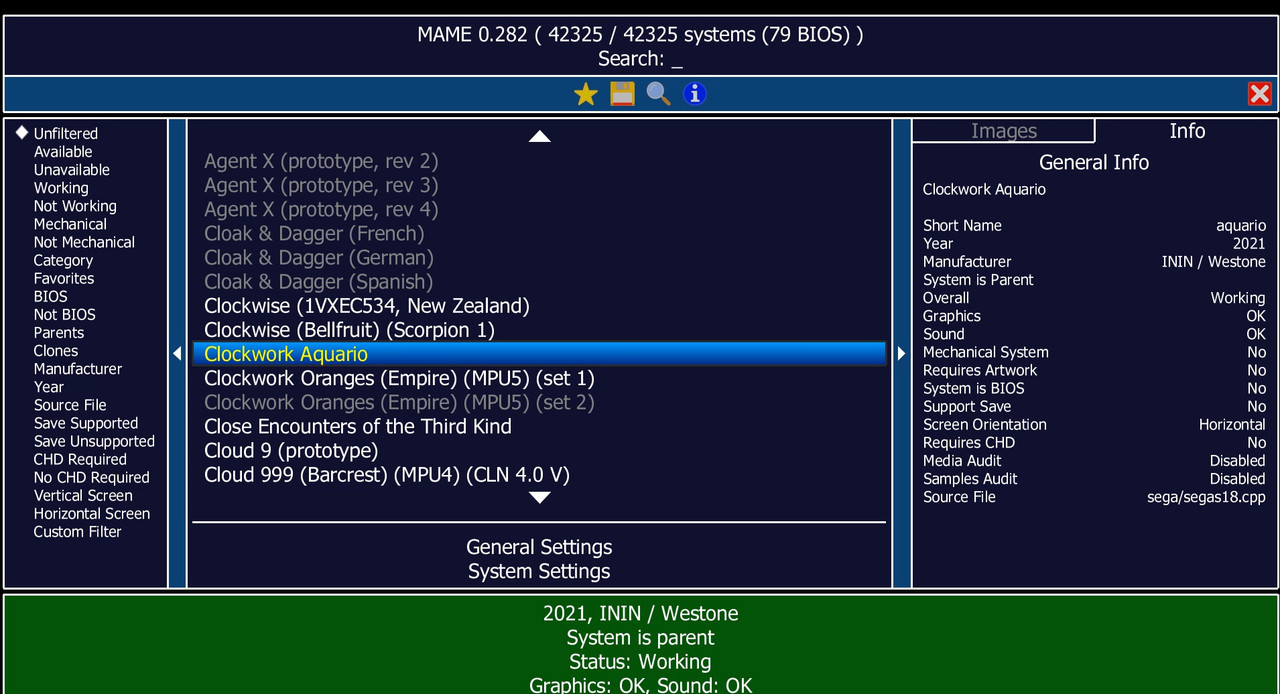Choose the Manufacturer filter
The height and width of the screenshot is (694, 1280).
click(78, 369)
